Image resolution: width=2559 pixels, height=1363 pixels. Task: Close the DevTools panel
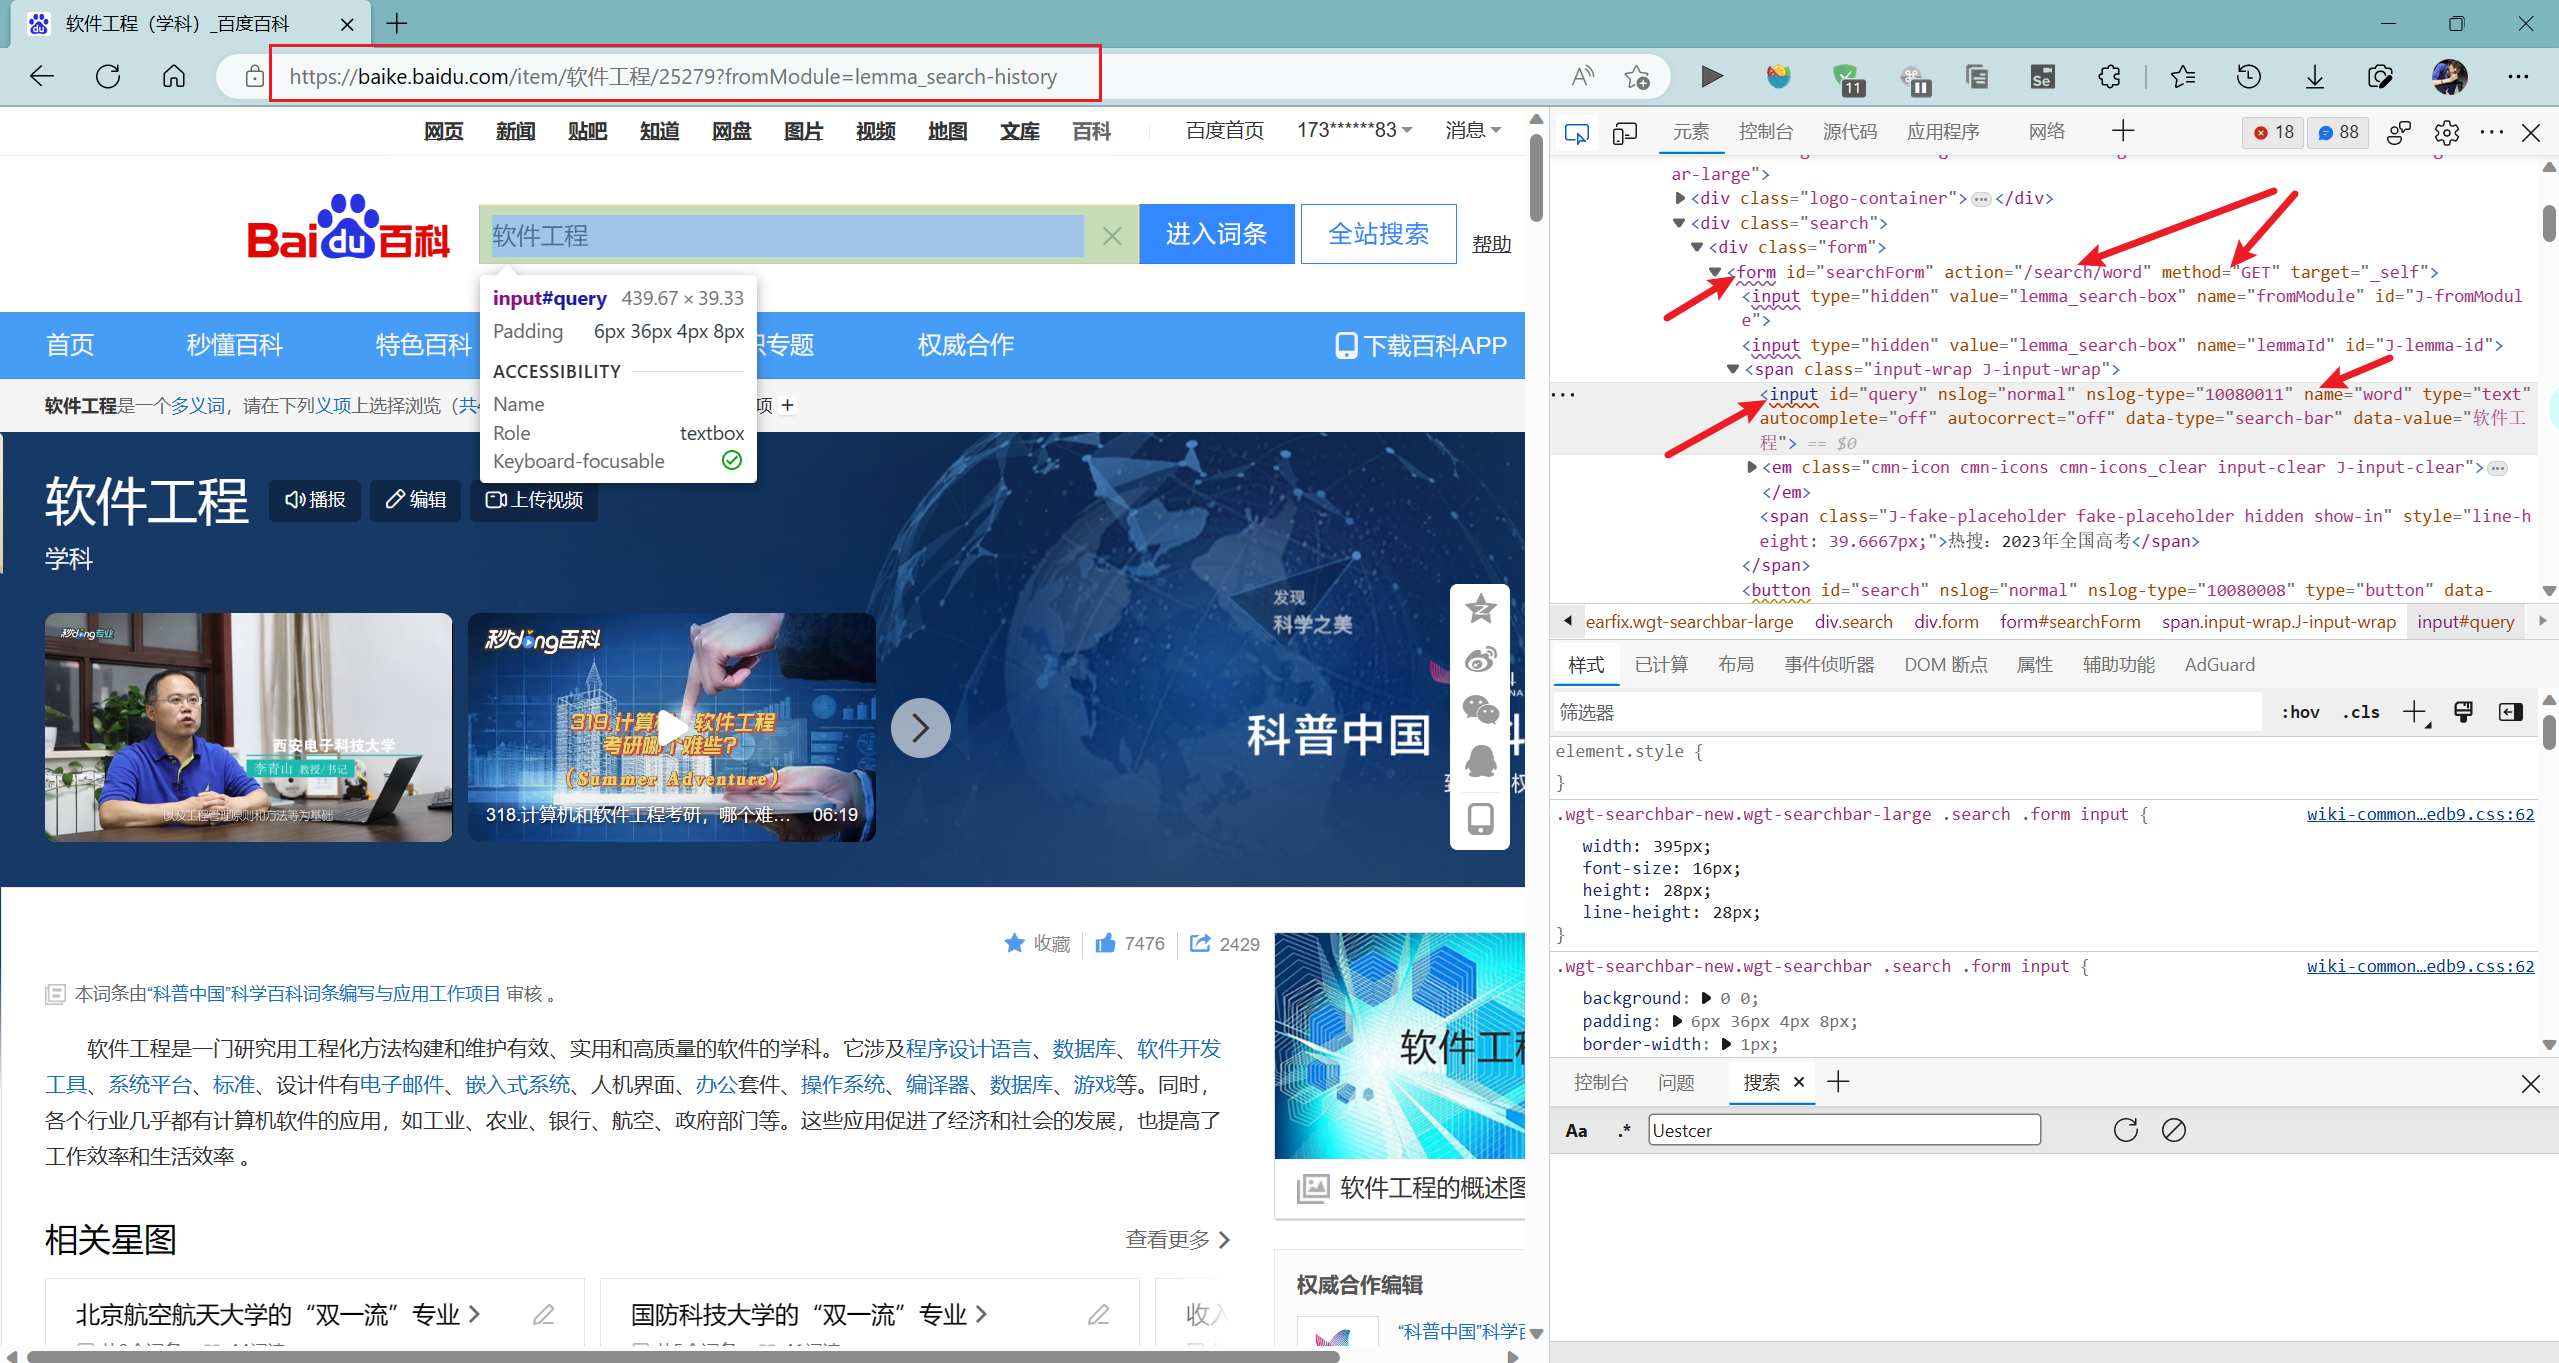pyautogui.click(x=2531, y=132)
